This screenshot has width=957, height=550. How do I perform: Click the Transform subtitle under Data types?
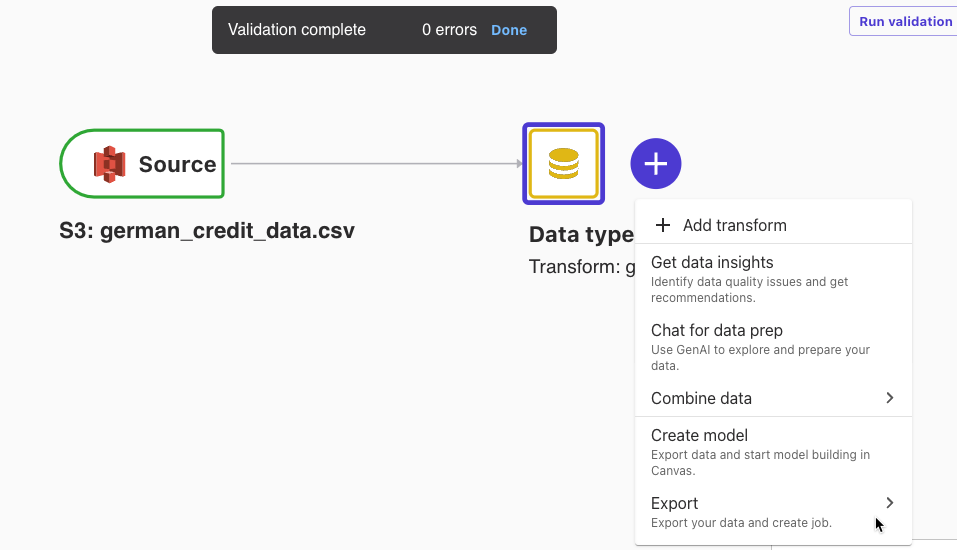coord(582,267)
